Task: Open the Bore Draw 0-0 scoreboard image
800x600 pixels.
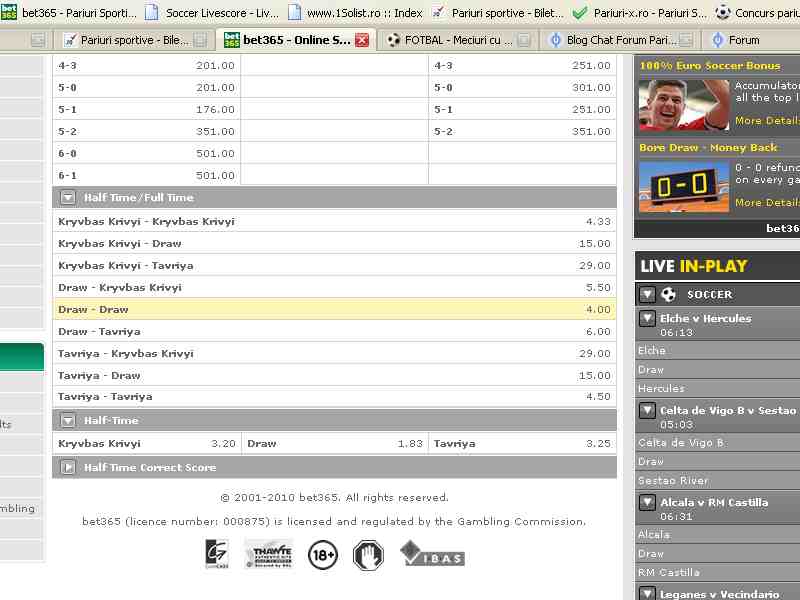Action: click(x=684, y=187)
